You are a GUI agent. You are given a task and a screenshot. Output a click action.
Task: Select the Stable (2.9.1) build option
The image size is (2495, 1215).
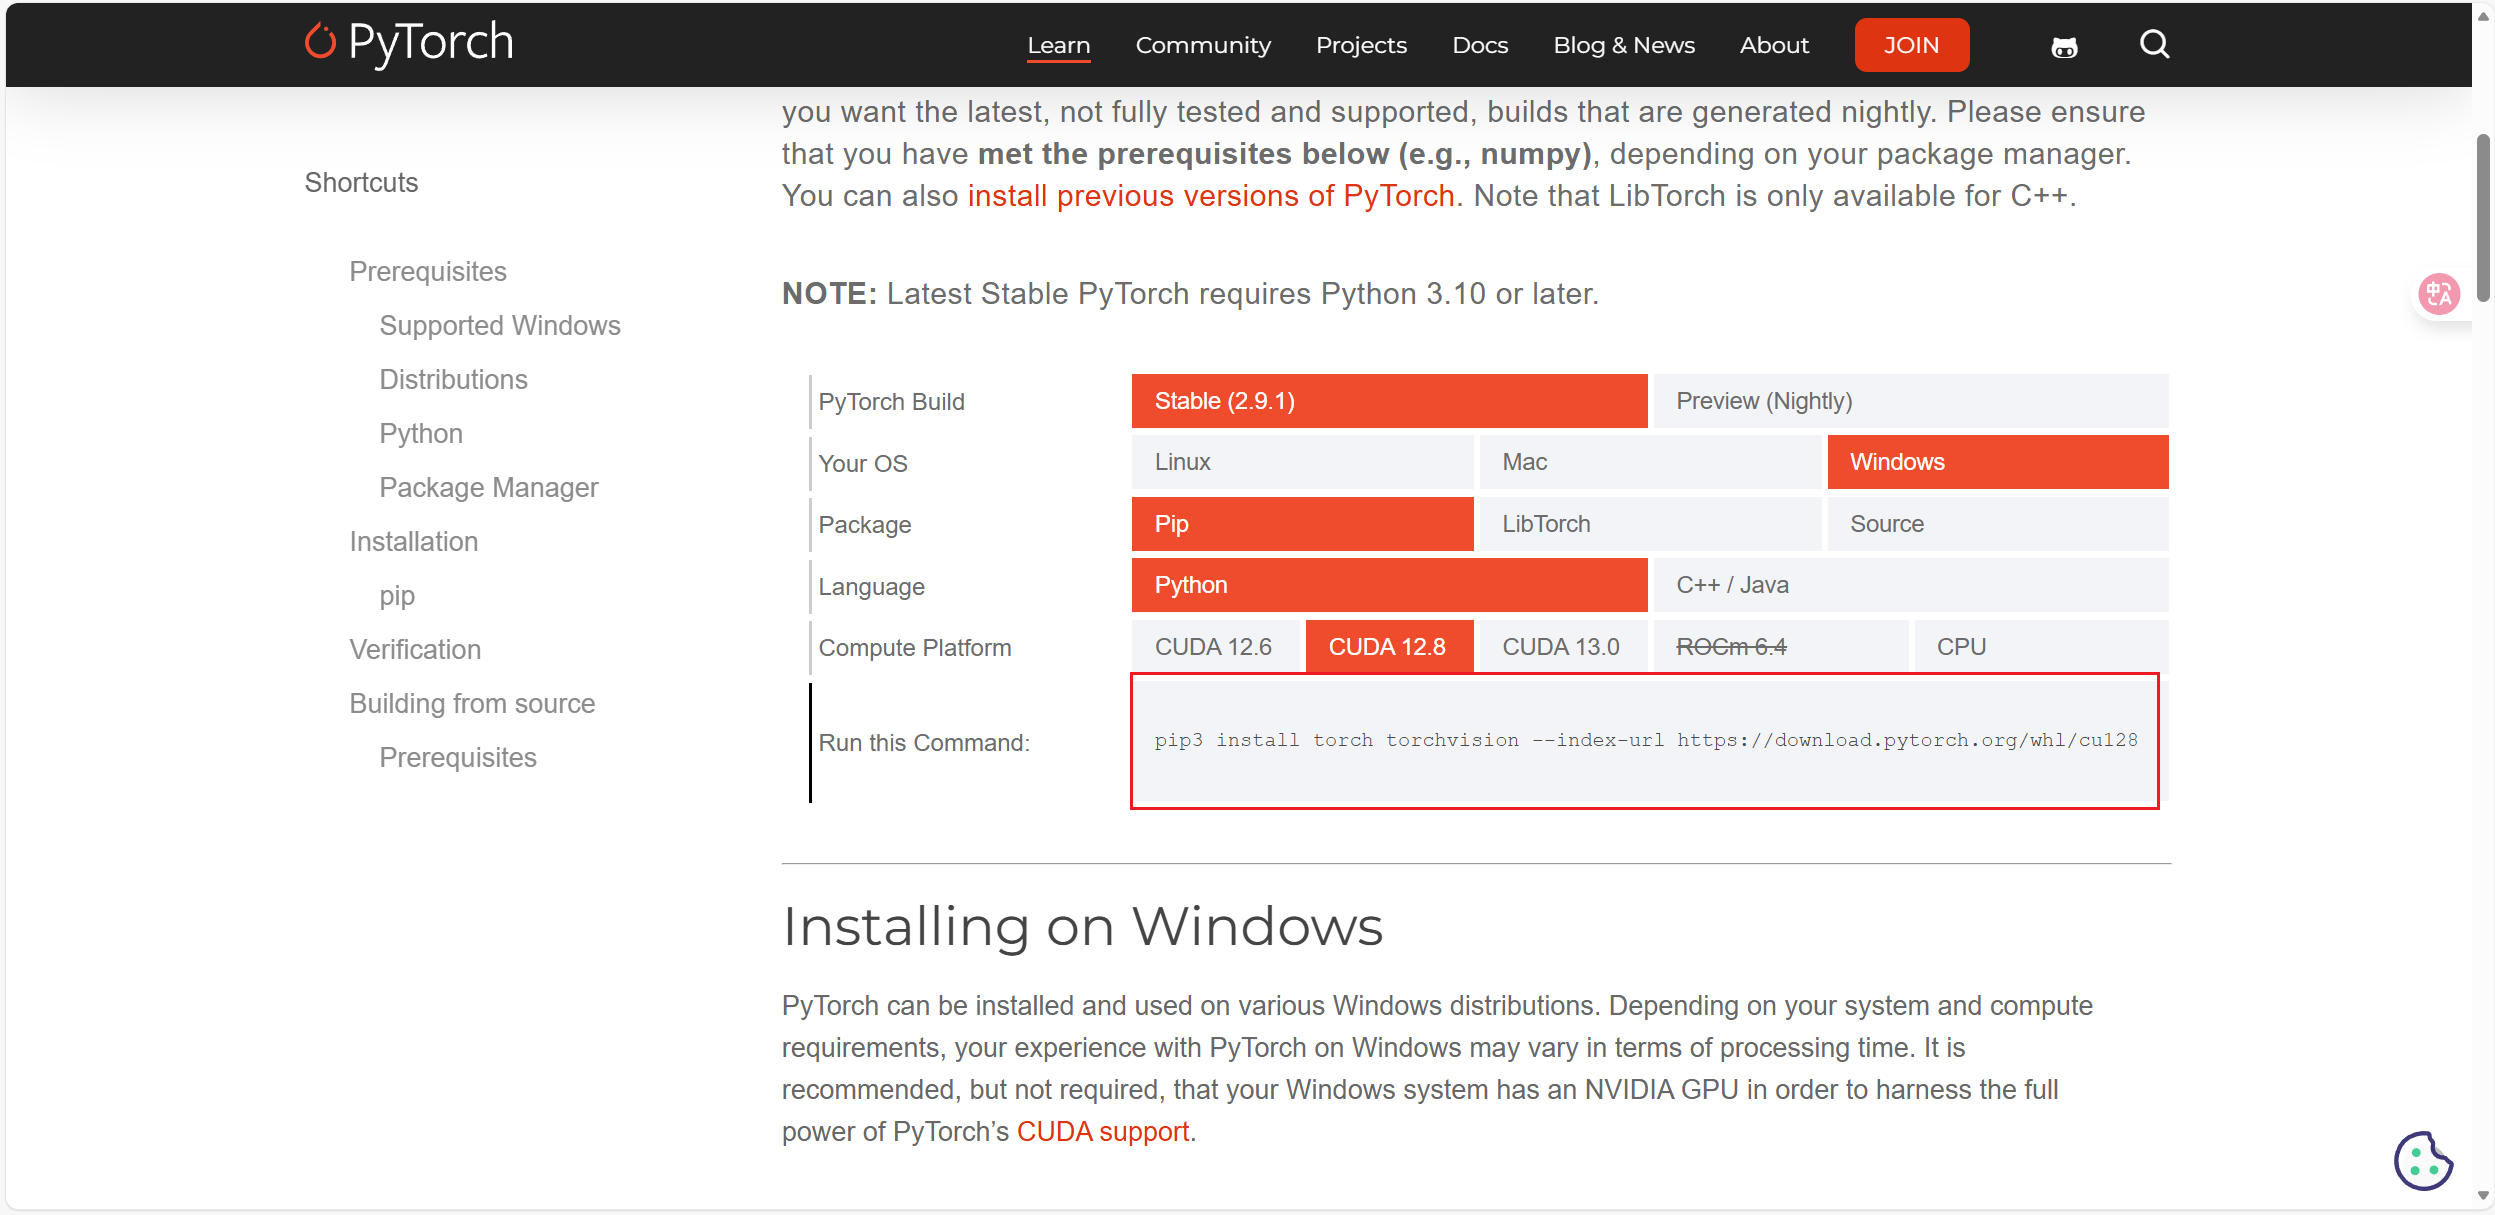[1389, 401]
